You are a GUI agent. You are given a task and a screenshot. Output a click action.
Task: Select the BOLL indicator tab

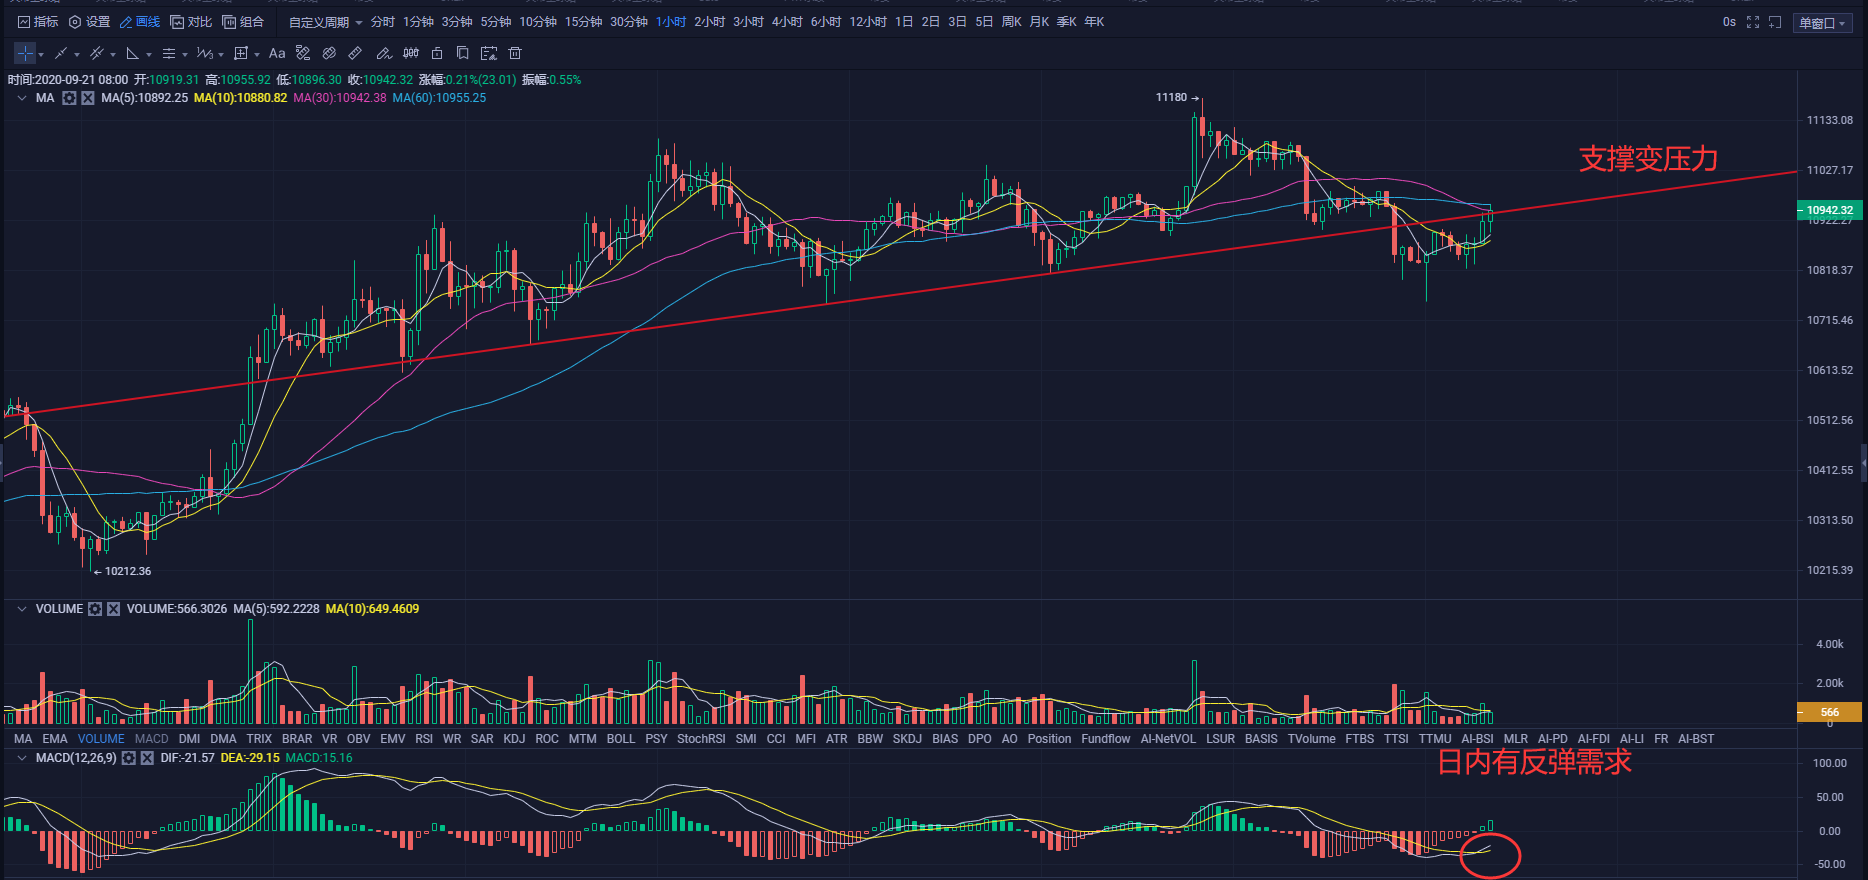[621, 739]
